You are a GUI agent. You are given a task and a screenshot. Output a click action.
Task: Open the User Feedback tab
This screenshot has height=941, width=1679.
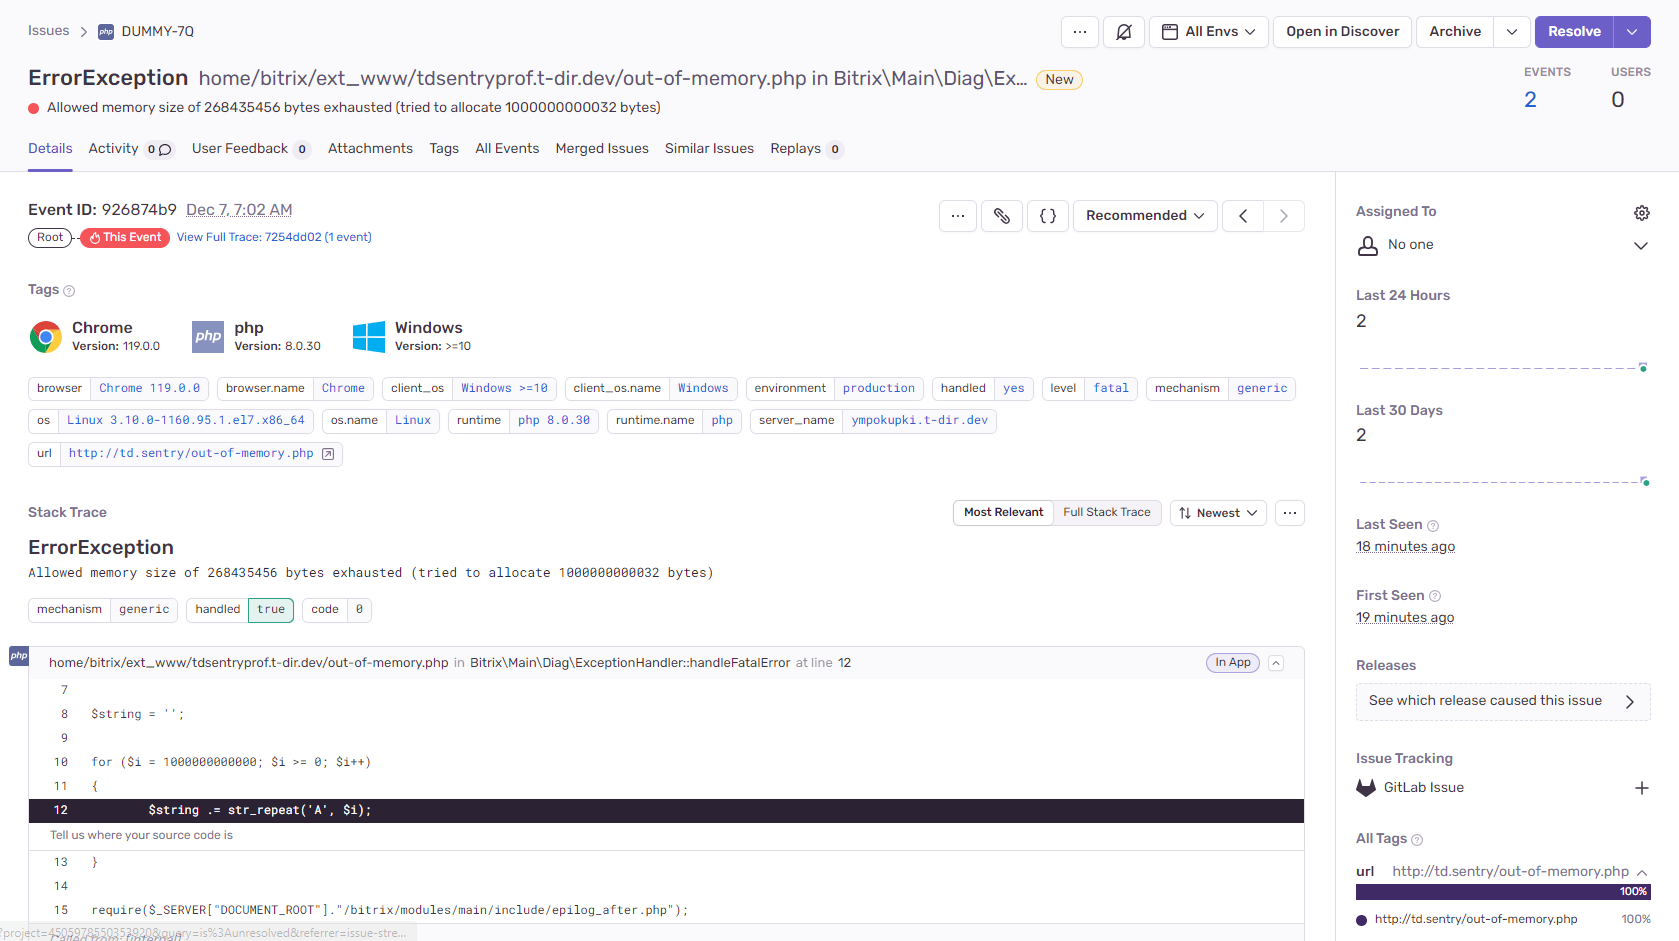tap(251, 149)
